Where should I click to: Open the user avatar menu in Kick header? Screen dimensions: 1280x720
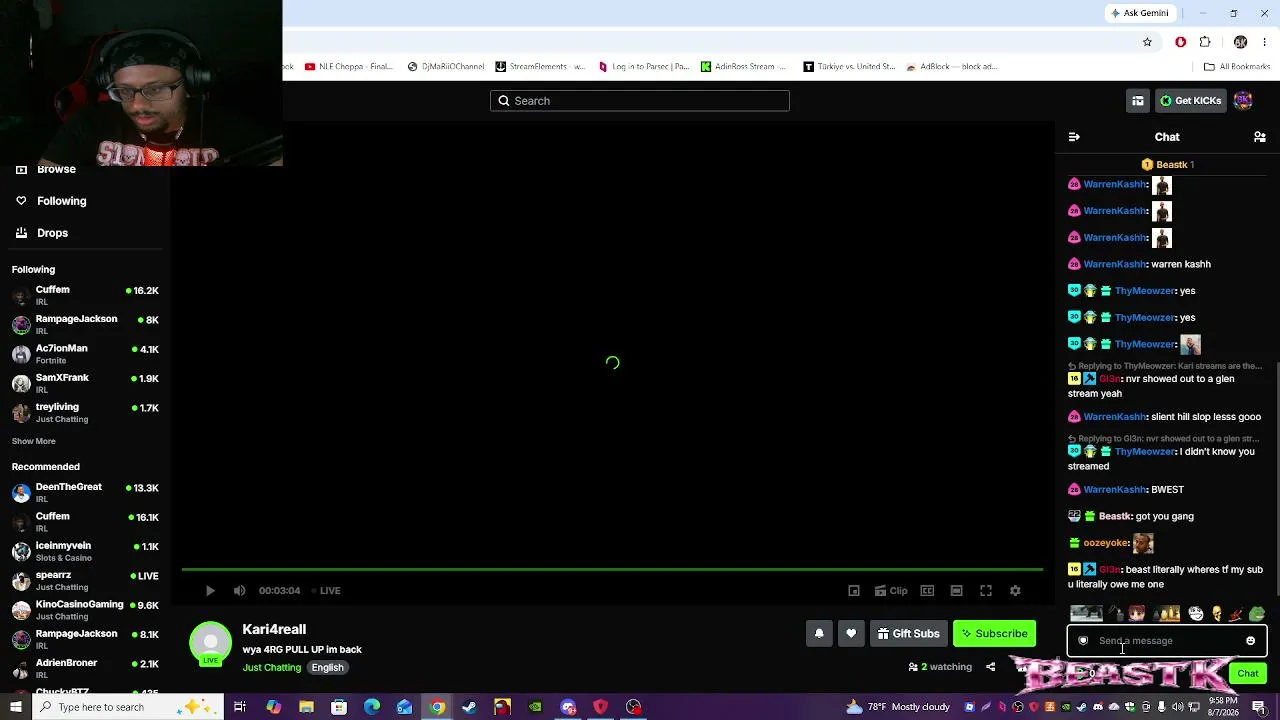tap(1243, 101)
